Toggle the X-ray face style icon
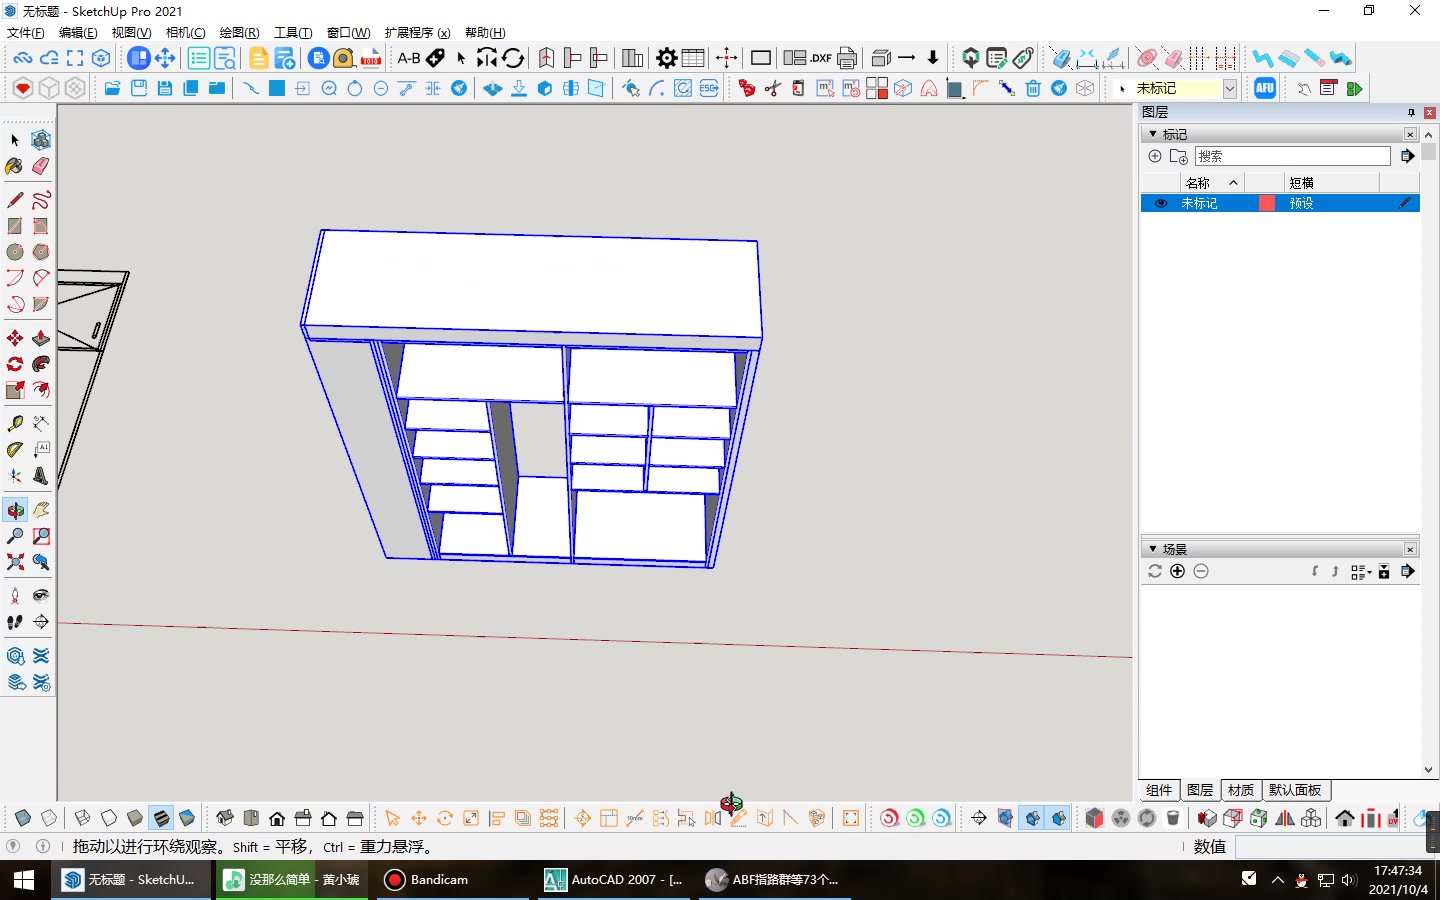The image size is (1440, 900). point(23,818)
